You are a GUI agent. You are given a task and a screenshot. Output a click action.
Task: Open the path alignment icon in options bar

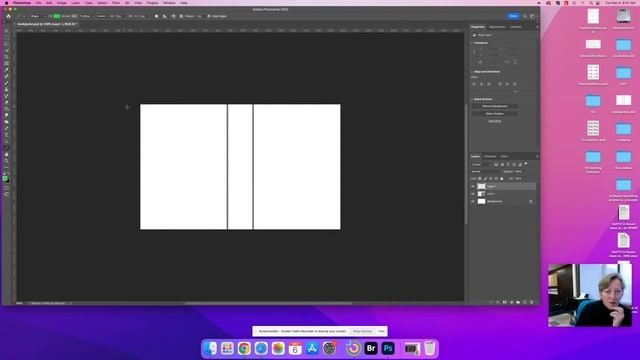coord(165,16)
